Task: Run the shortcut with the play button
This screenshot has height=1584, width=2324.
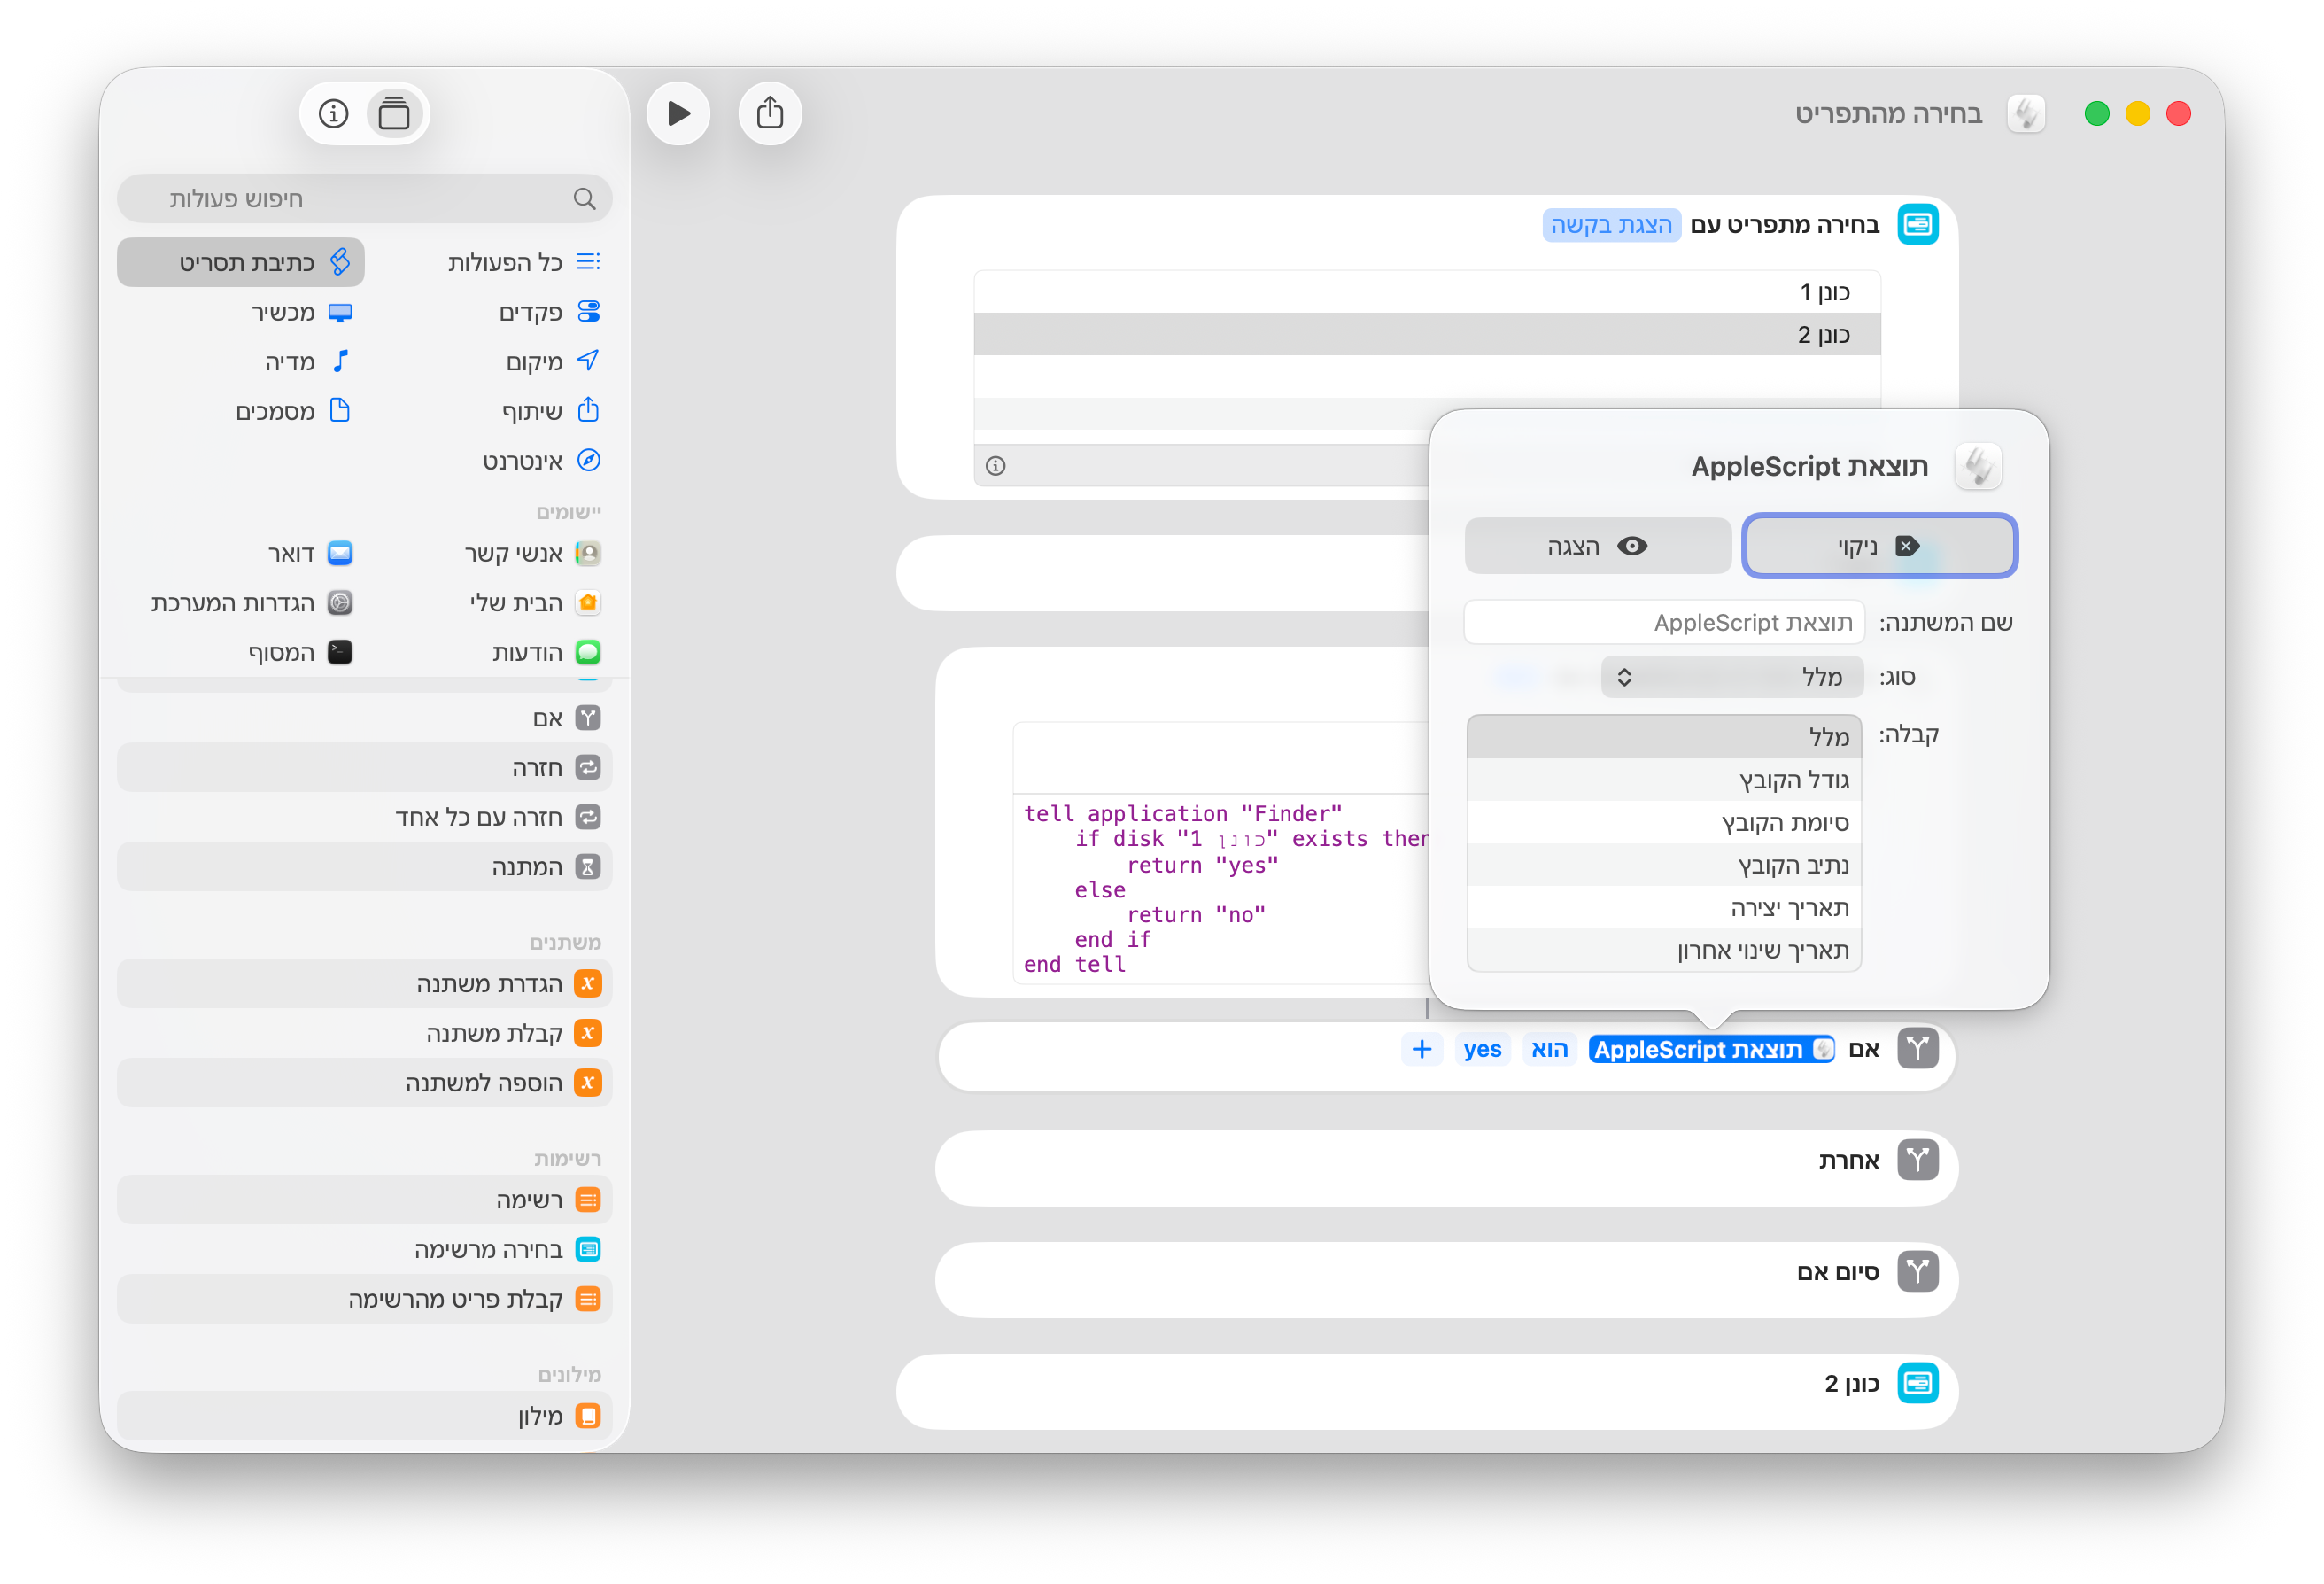Action: 678,113
